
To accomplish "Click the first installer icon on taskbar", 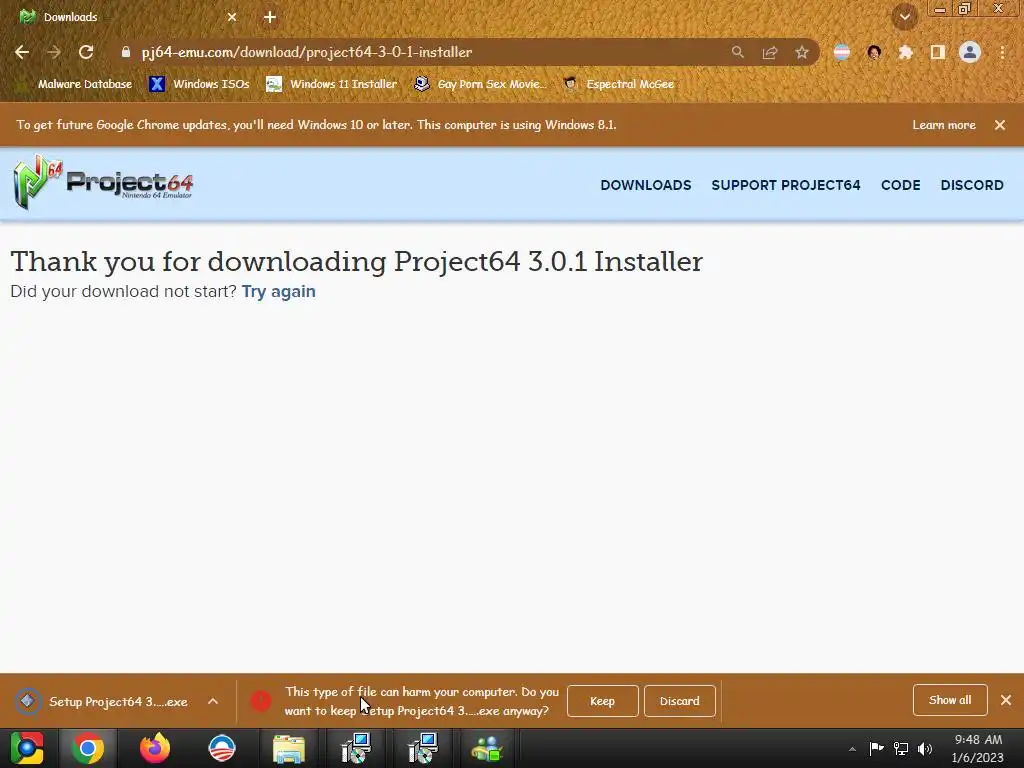I will (x=356, y=748).
